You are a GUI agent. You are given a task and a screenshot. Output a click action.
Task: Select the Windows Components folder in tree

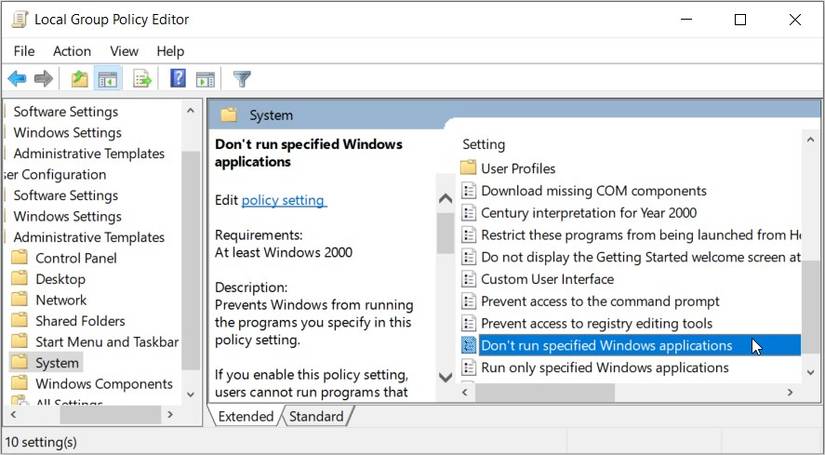click(x=104, y=384)
